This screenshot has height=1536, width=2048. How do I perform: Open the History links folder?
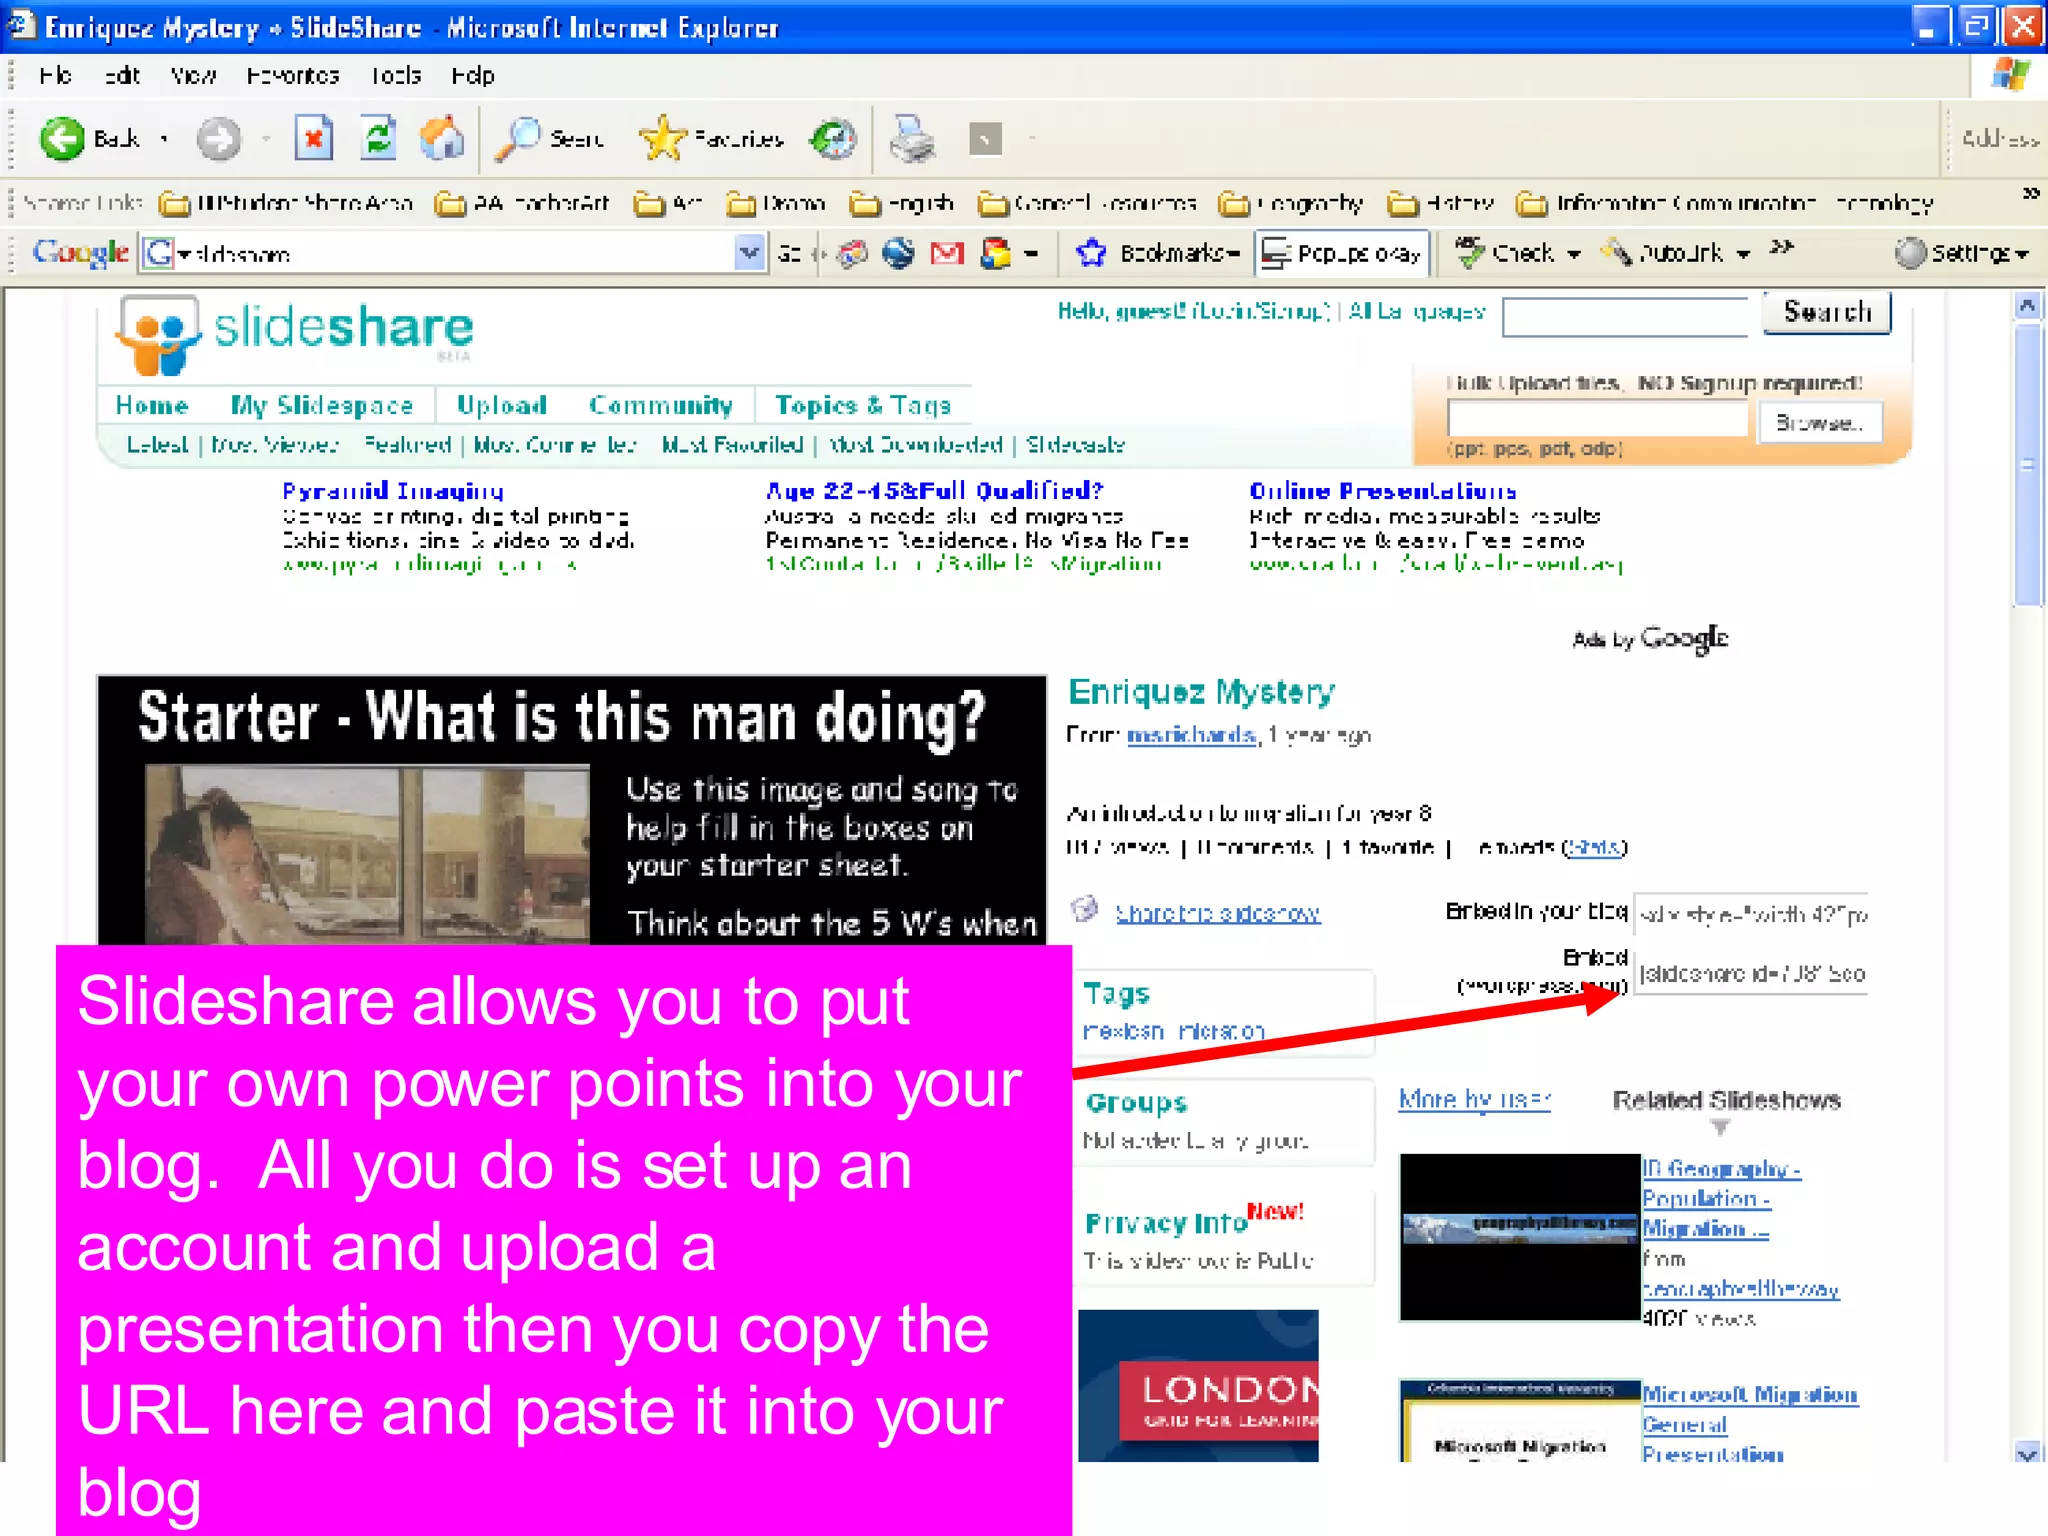(1441, 204)
